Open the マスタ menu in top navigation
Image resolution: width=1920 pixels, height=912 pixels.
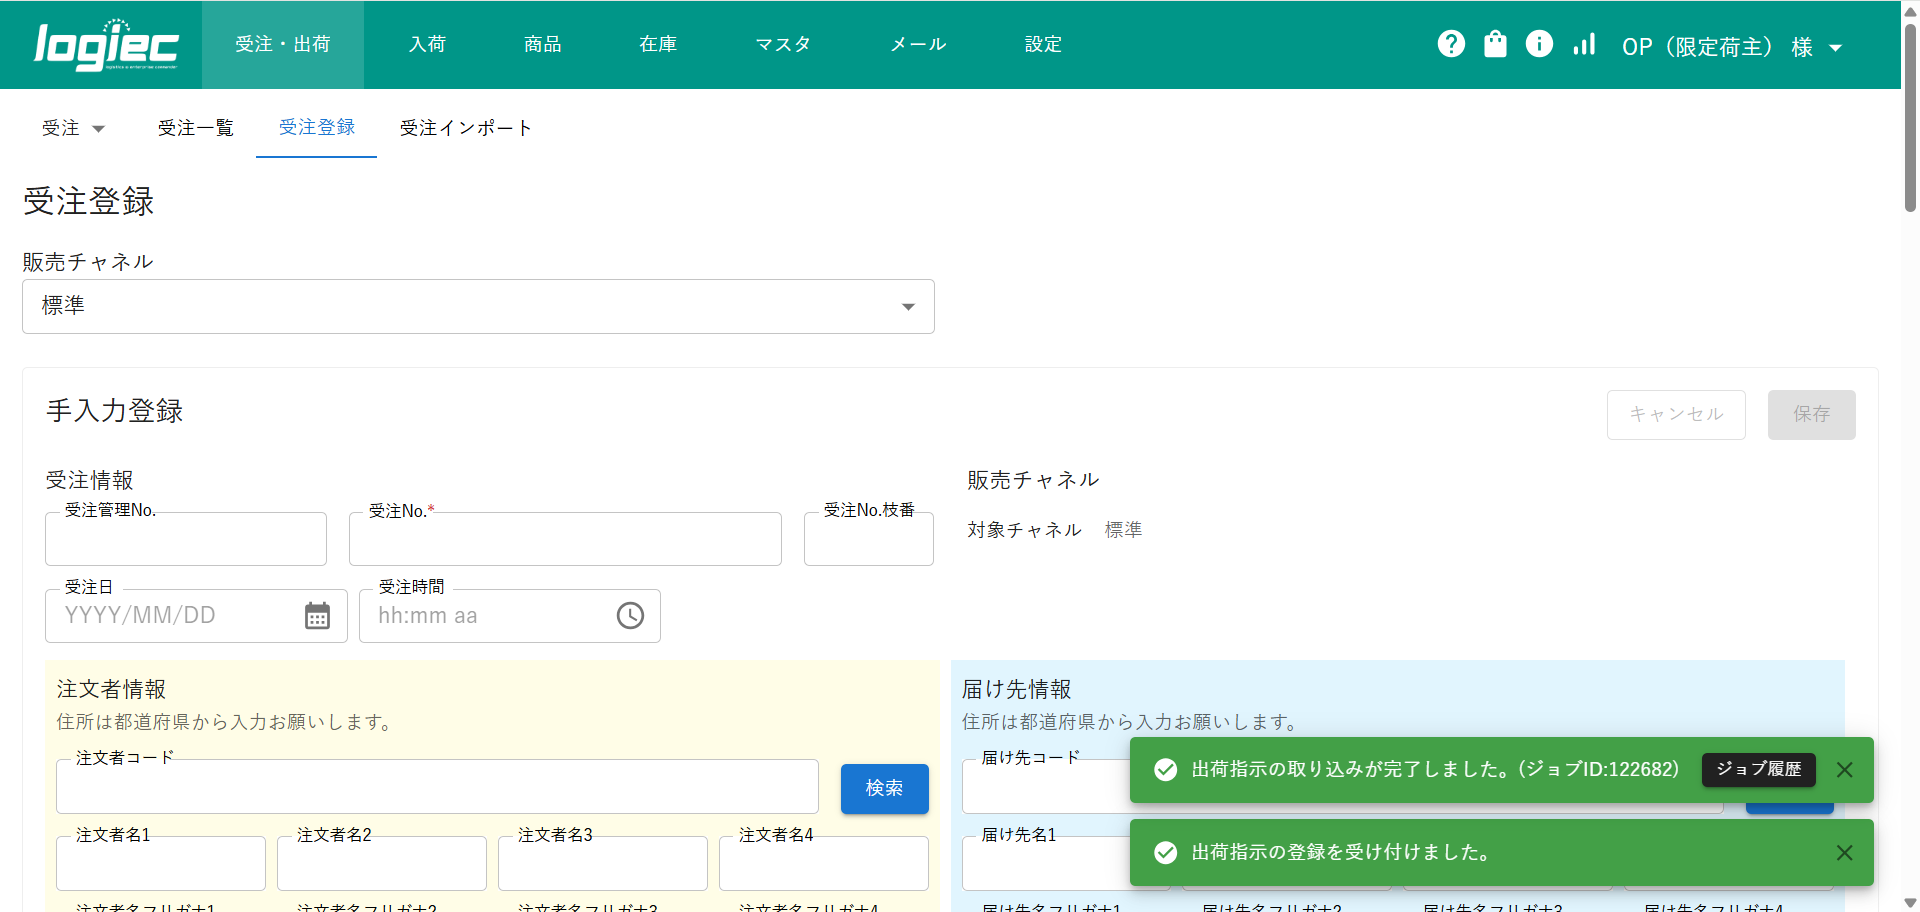(x=783, y=44)
